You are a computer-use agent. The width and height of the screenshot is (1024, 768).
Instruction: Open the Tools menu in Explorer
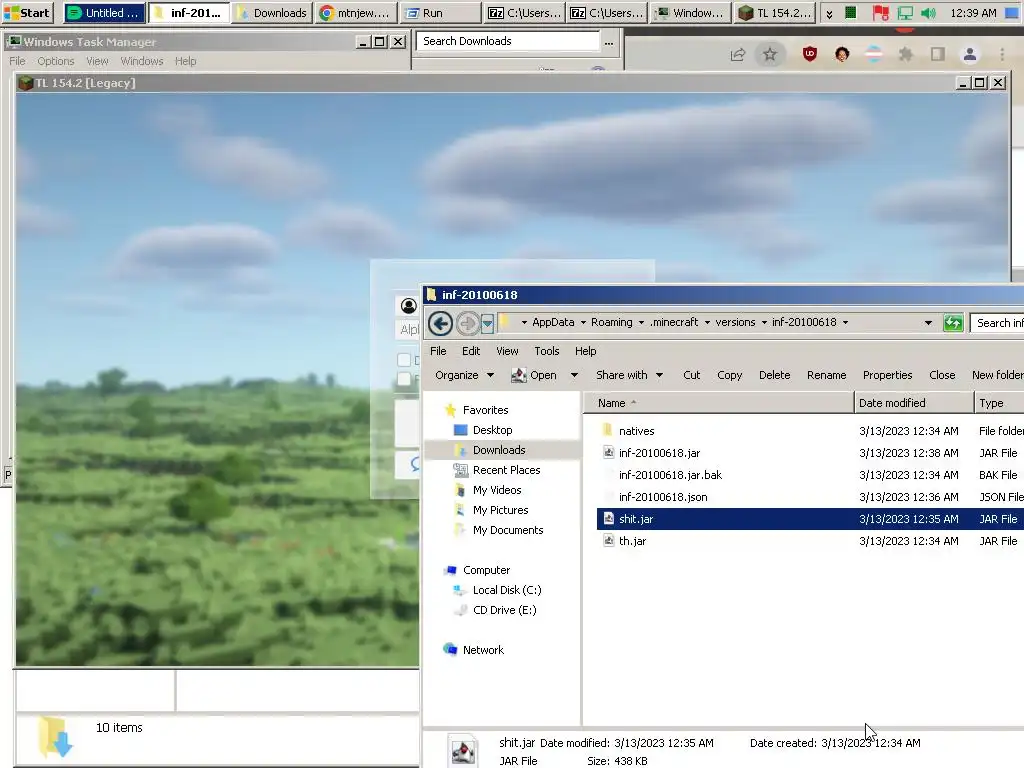[x=547, y=351]
